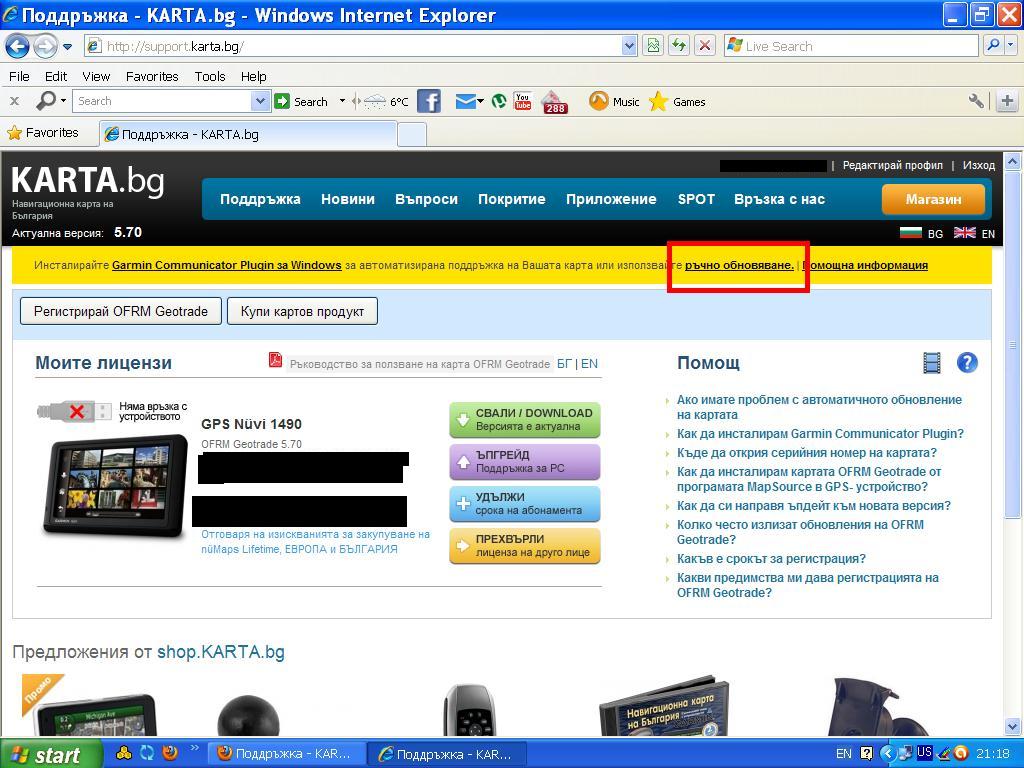
Task: Click the orange Магазин button
Action: 933,199
